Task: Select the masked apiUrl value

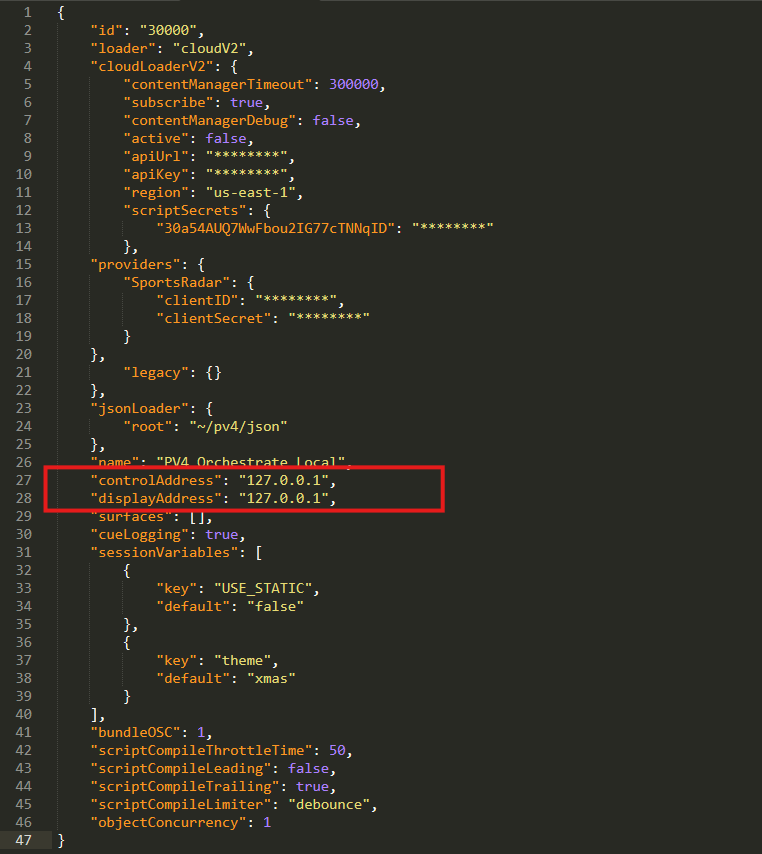Action: (x=246, y=156)
